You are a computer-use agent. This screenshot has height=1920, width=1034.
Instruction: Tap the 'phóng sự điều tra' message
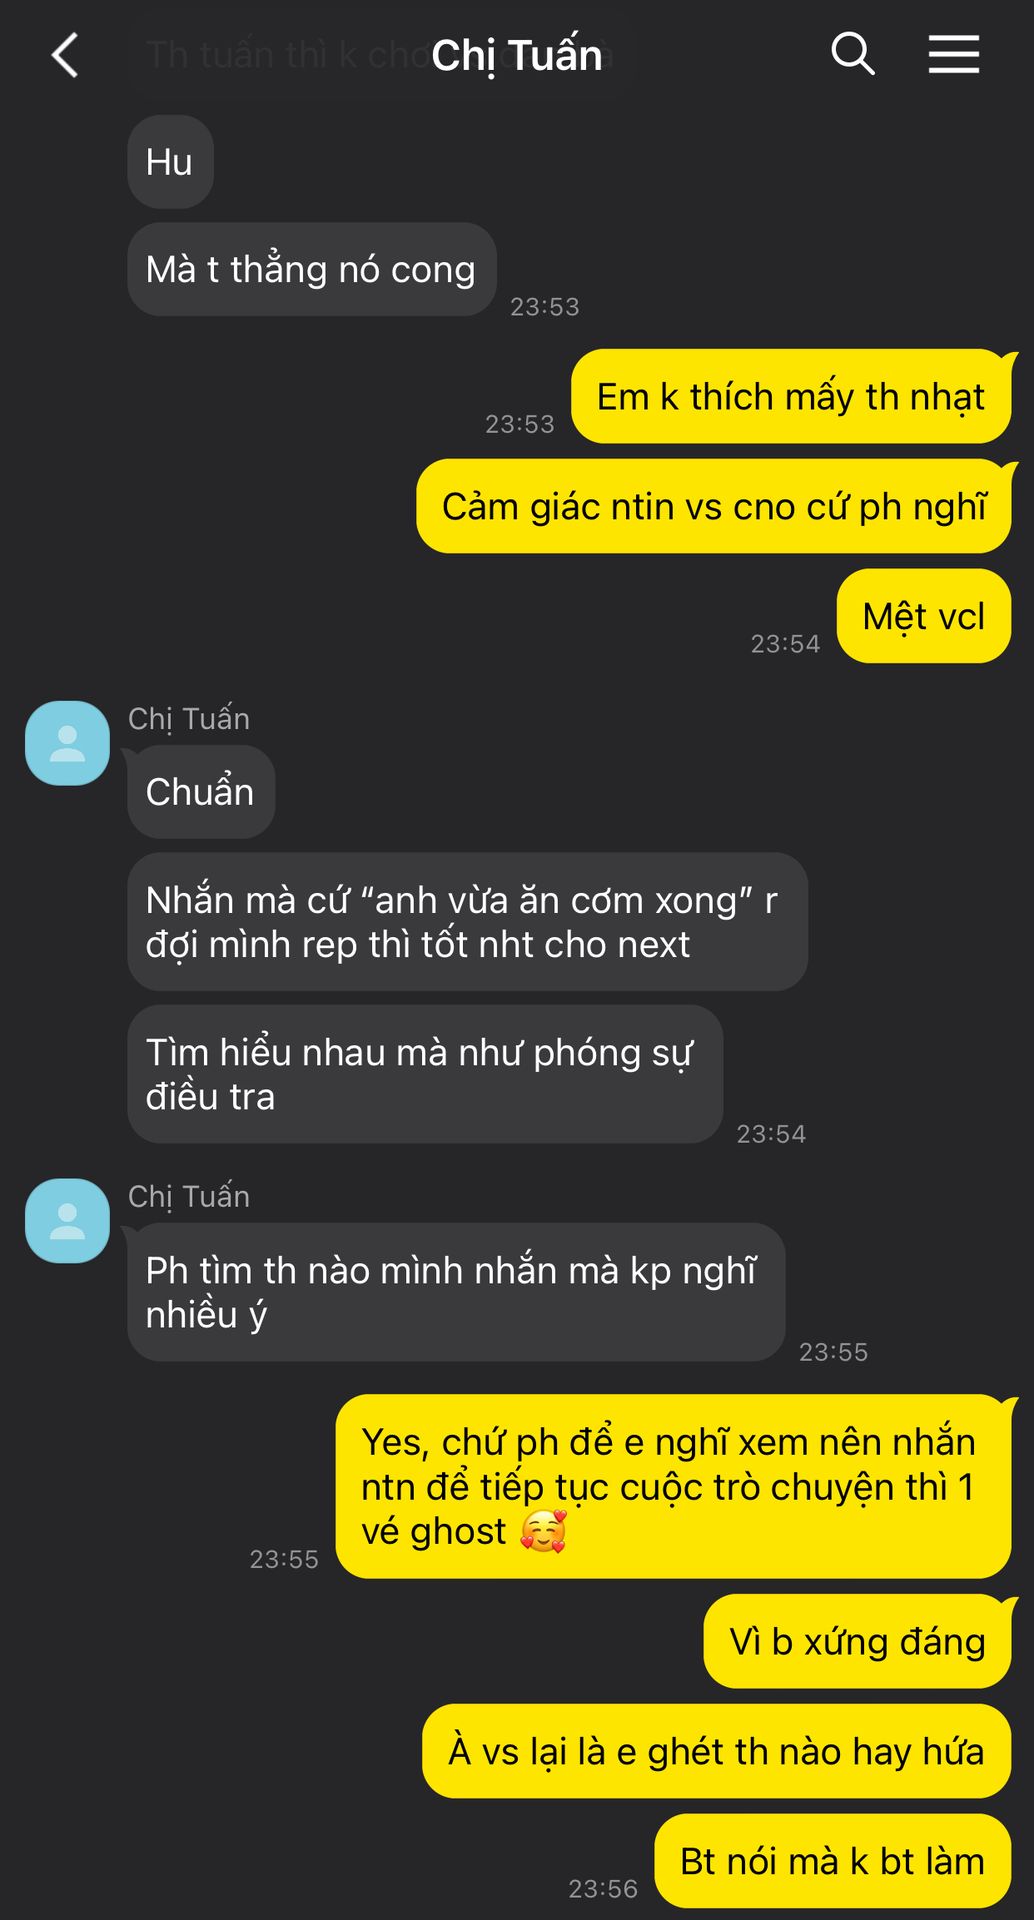(x=425, y=1074)
